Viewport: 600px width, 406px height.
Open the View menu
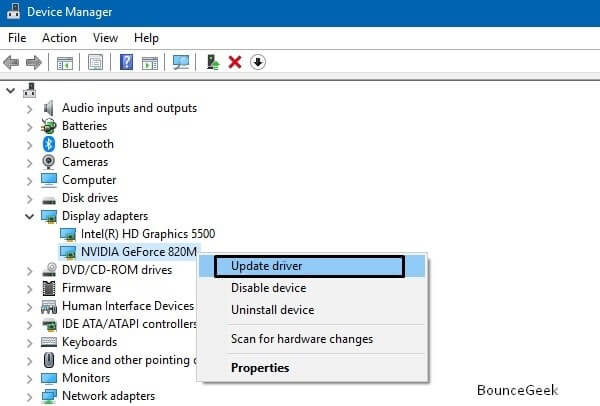point(105,38)
